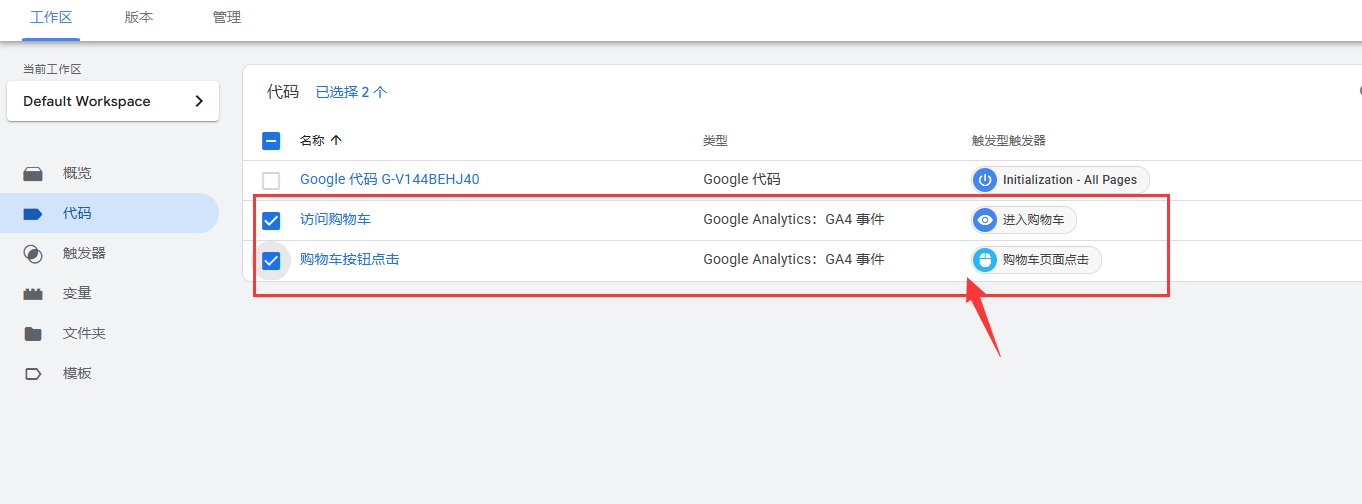Click the power icon on Initialization trigger
The height and width of the screenshot is (504, 1362).
pyautogui.click(x=985, y=180)
